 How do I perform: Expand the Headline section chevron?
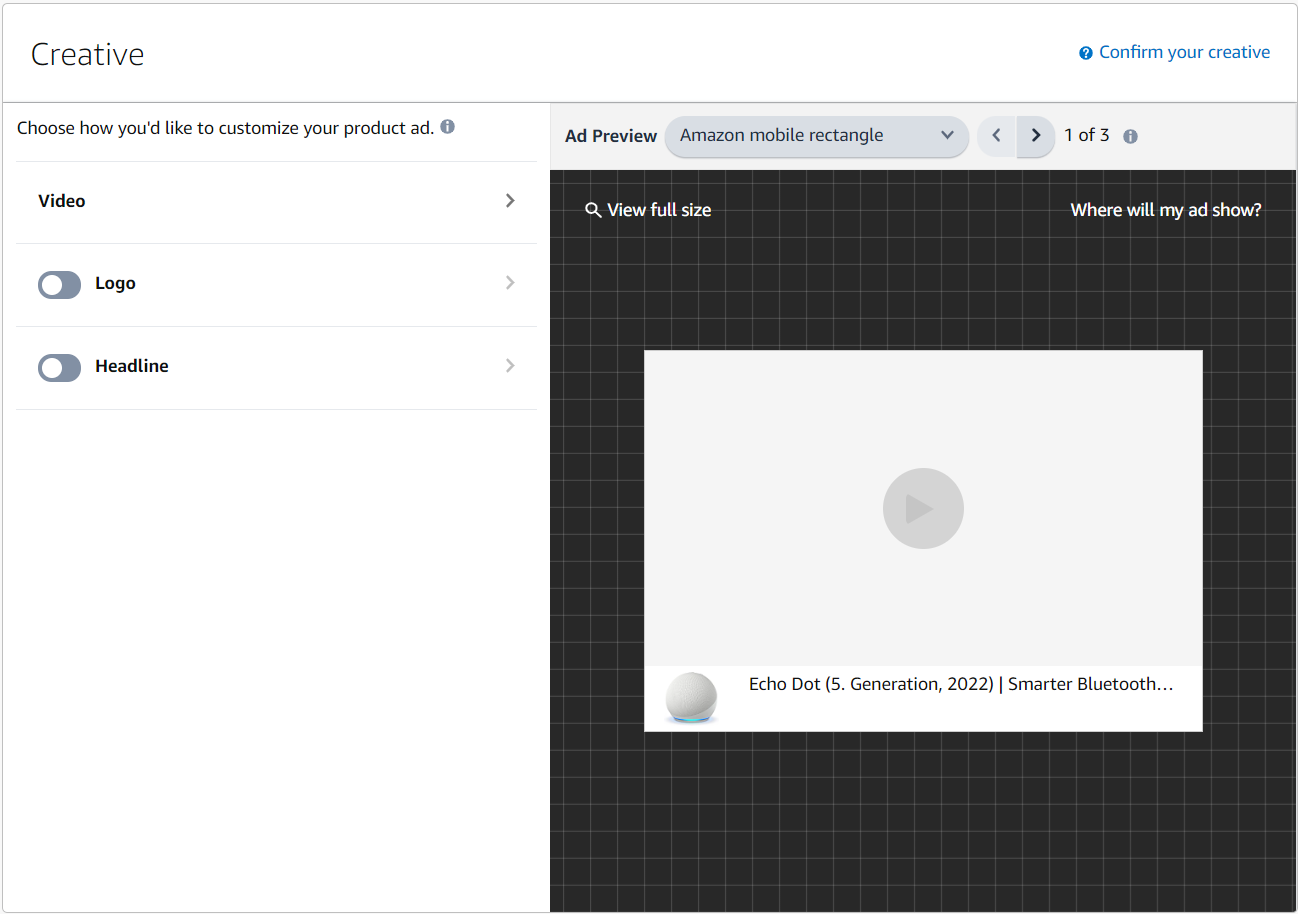(x=510, y=366)
